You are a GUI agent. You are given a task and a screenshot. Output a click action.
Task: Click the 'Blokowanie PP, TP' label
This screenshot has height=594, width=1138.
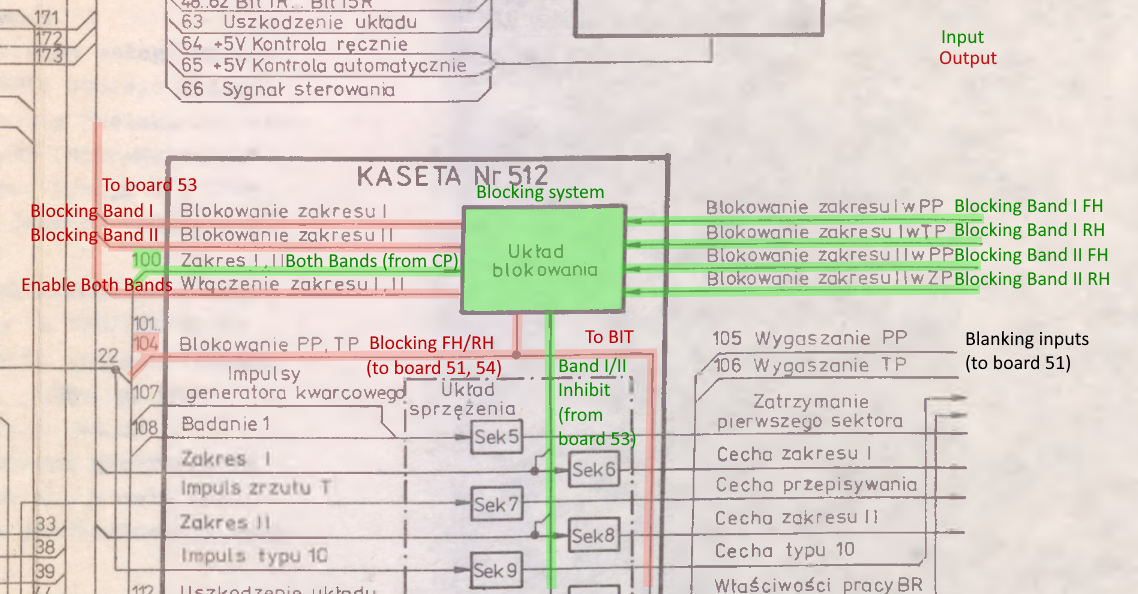[x=269, y=343]
